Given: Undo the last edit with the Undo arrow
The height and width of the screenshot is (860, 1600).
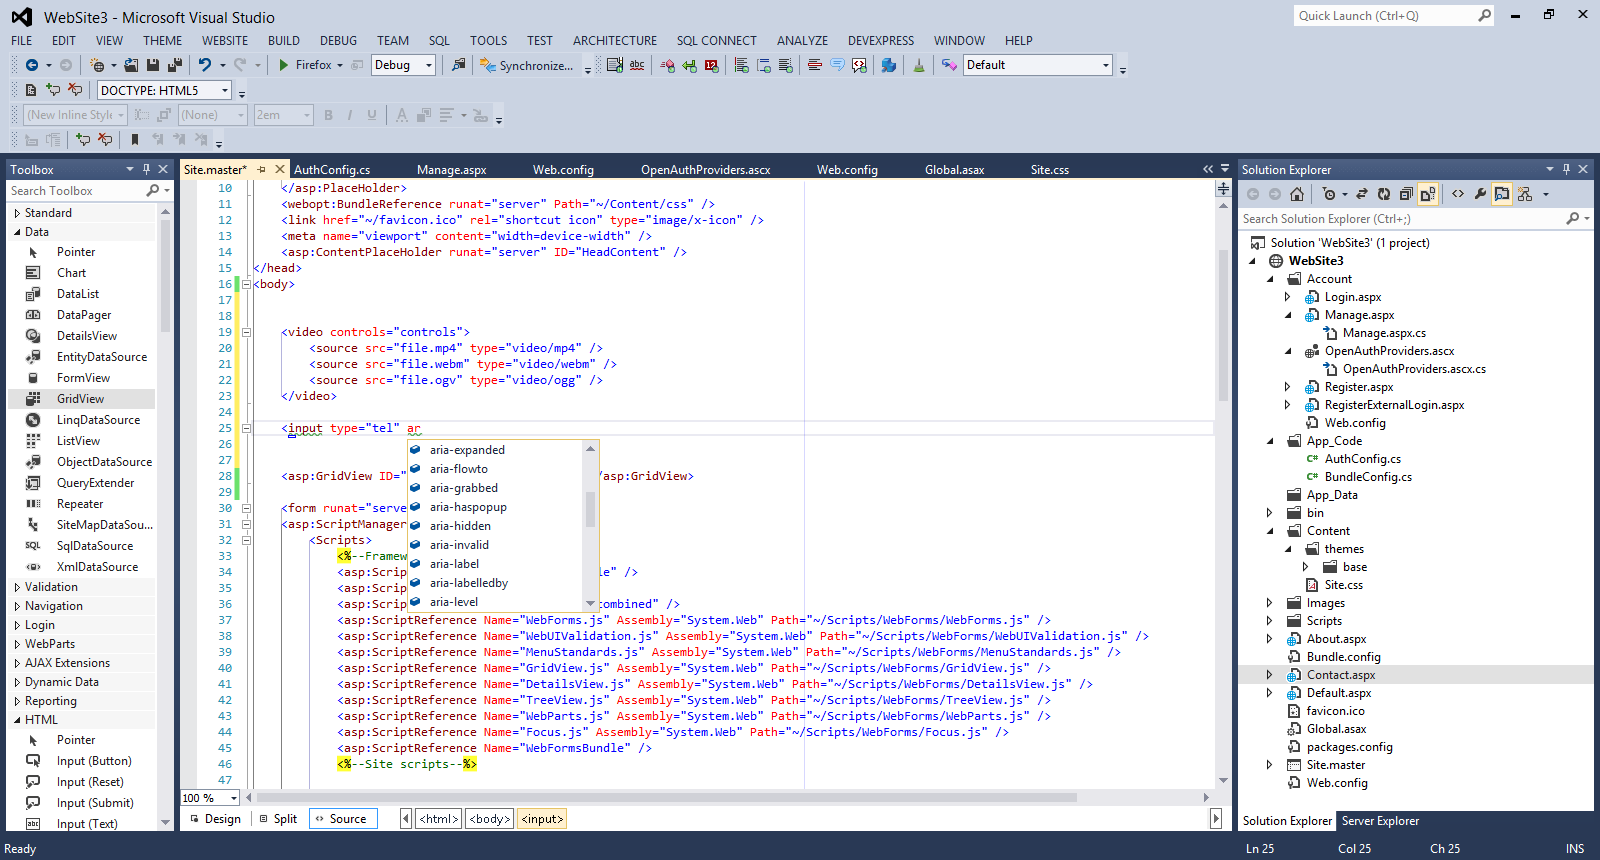Looking at the screenshot, I should tap(205, 65).
